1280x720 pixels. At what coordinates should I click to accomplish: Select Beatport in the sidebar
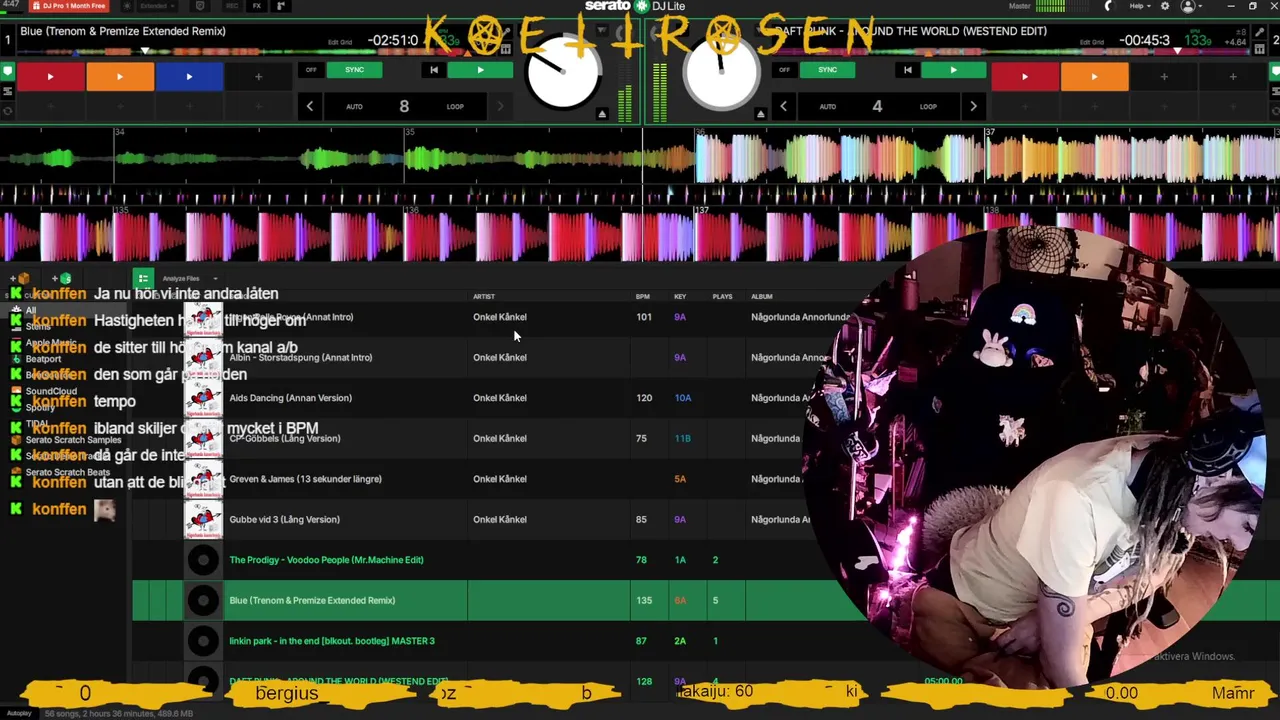point(43,359)
